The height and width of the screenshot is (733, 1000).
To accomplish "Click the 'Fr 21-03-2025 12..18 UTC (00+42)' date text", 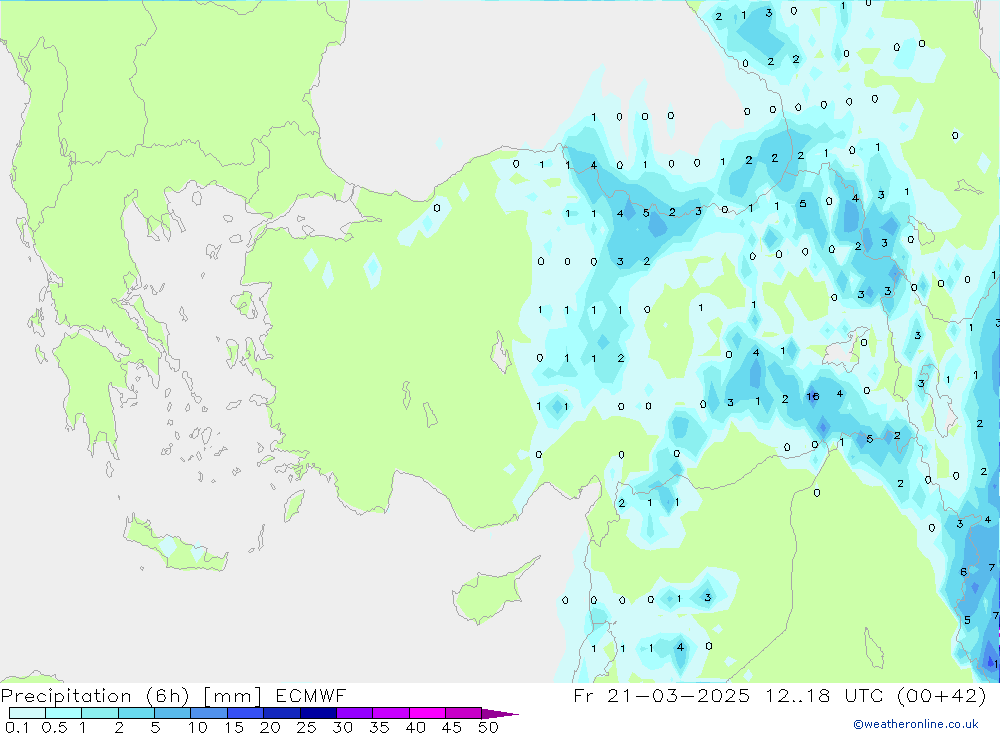I will (780, 695).
